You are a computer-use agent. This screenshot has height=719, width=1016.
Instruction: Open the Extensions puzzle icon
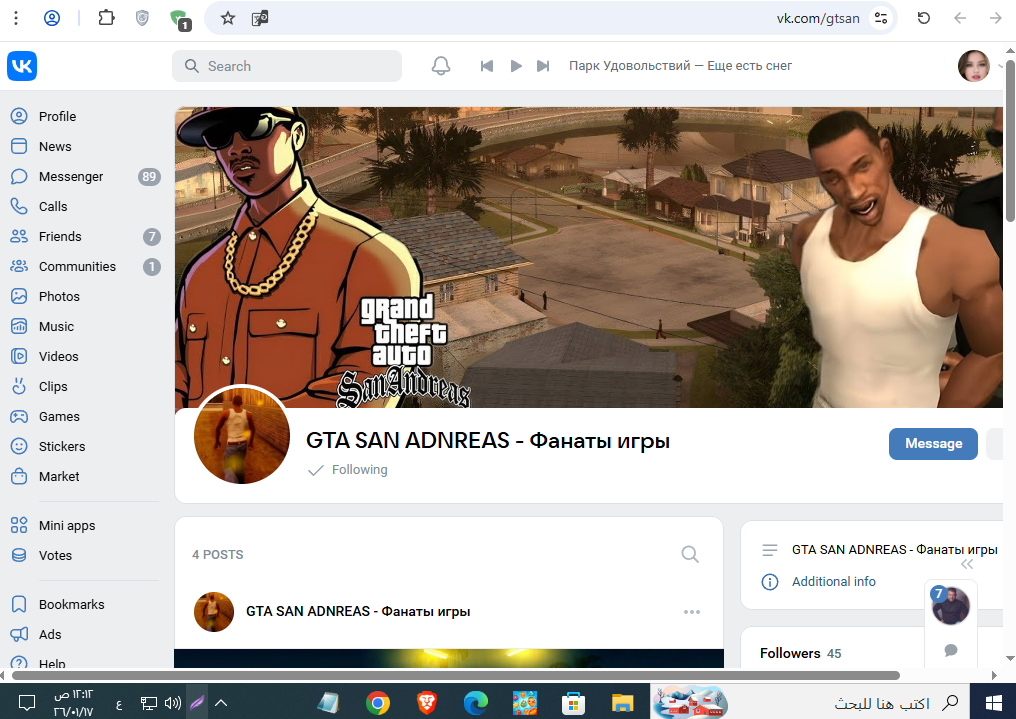click(106, 17)
